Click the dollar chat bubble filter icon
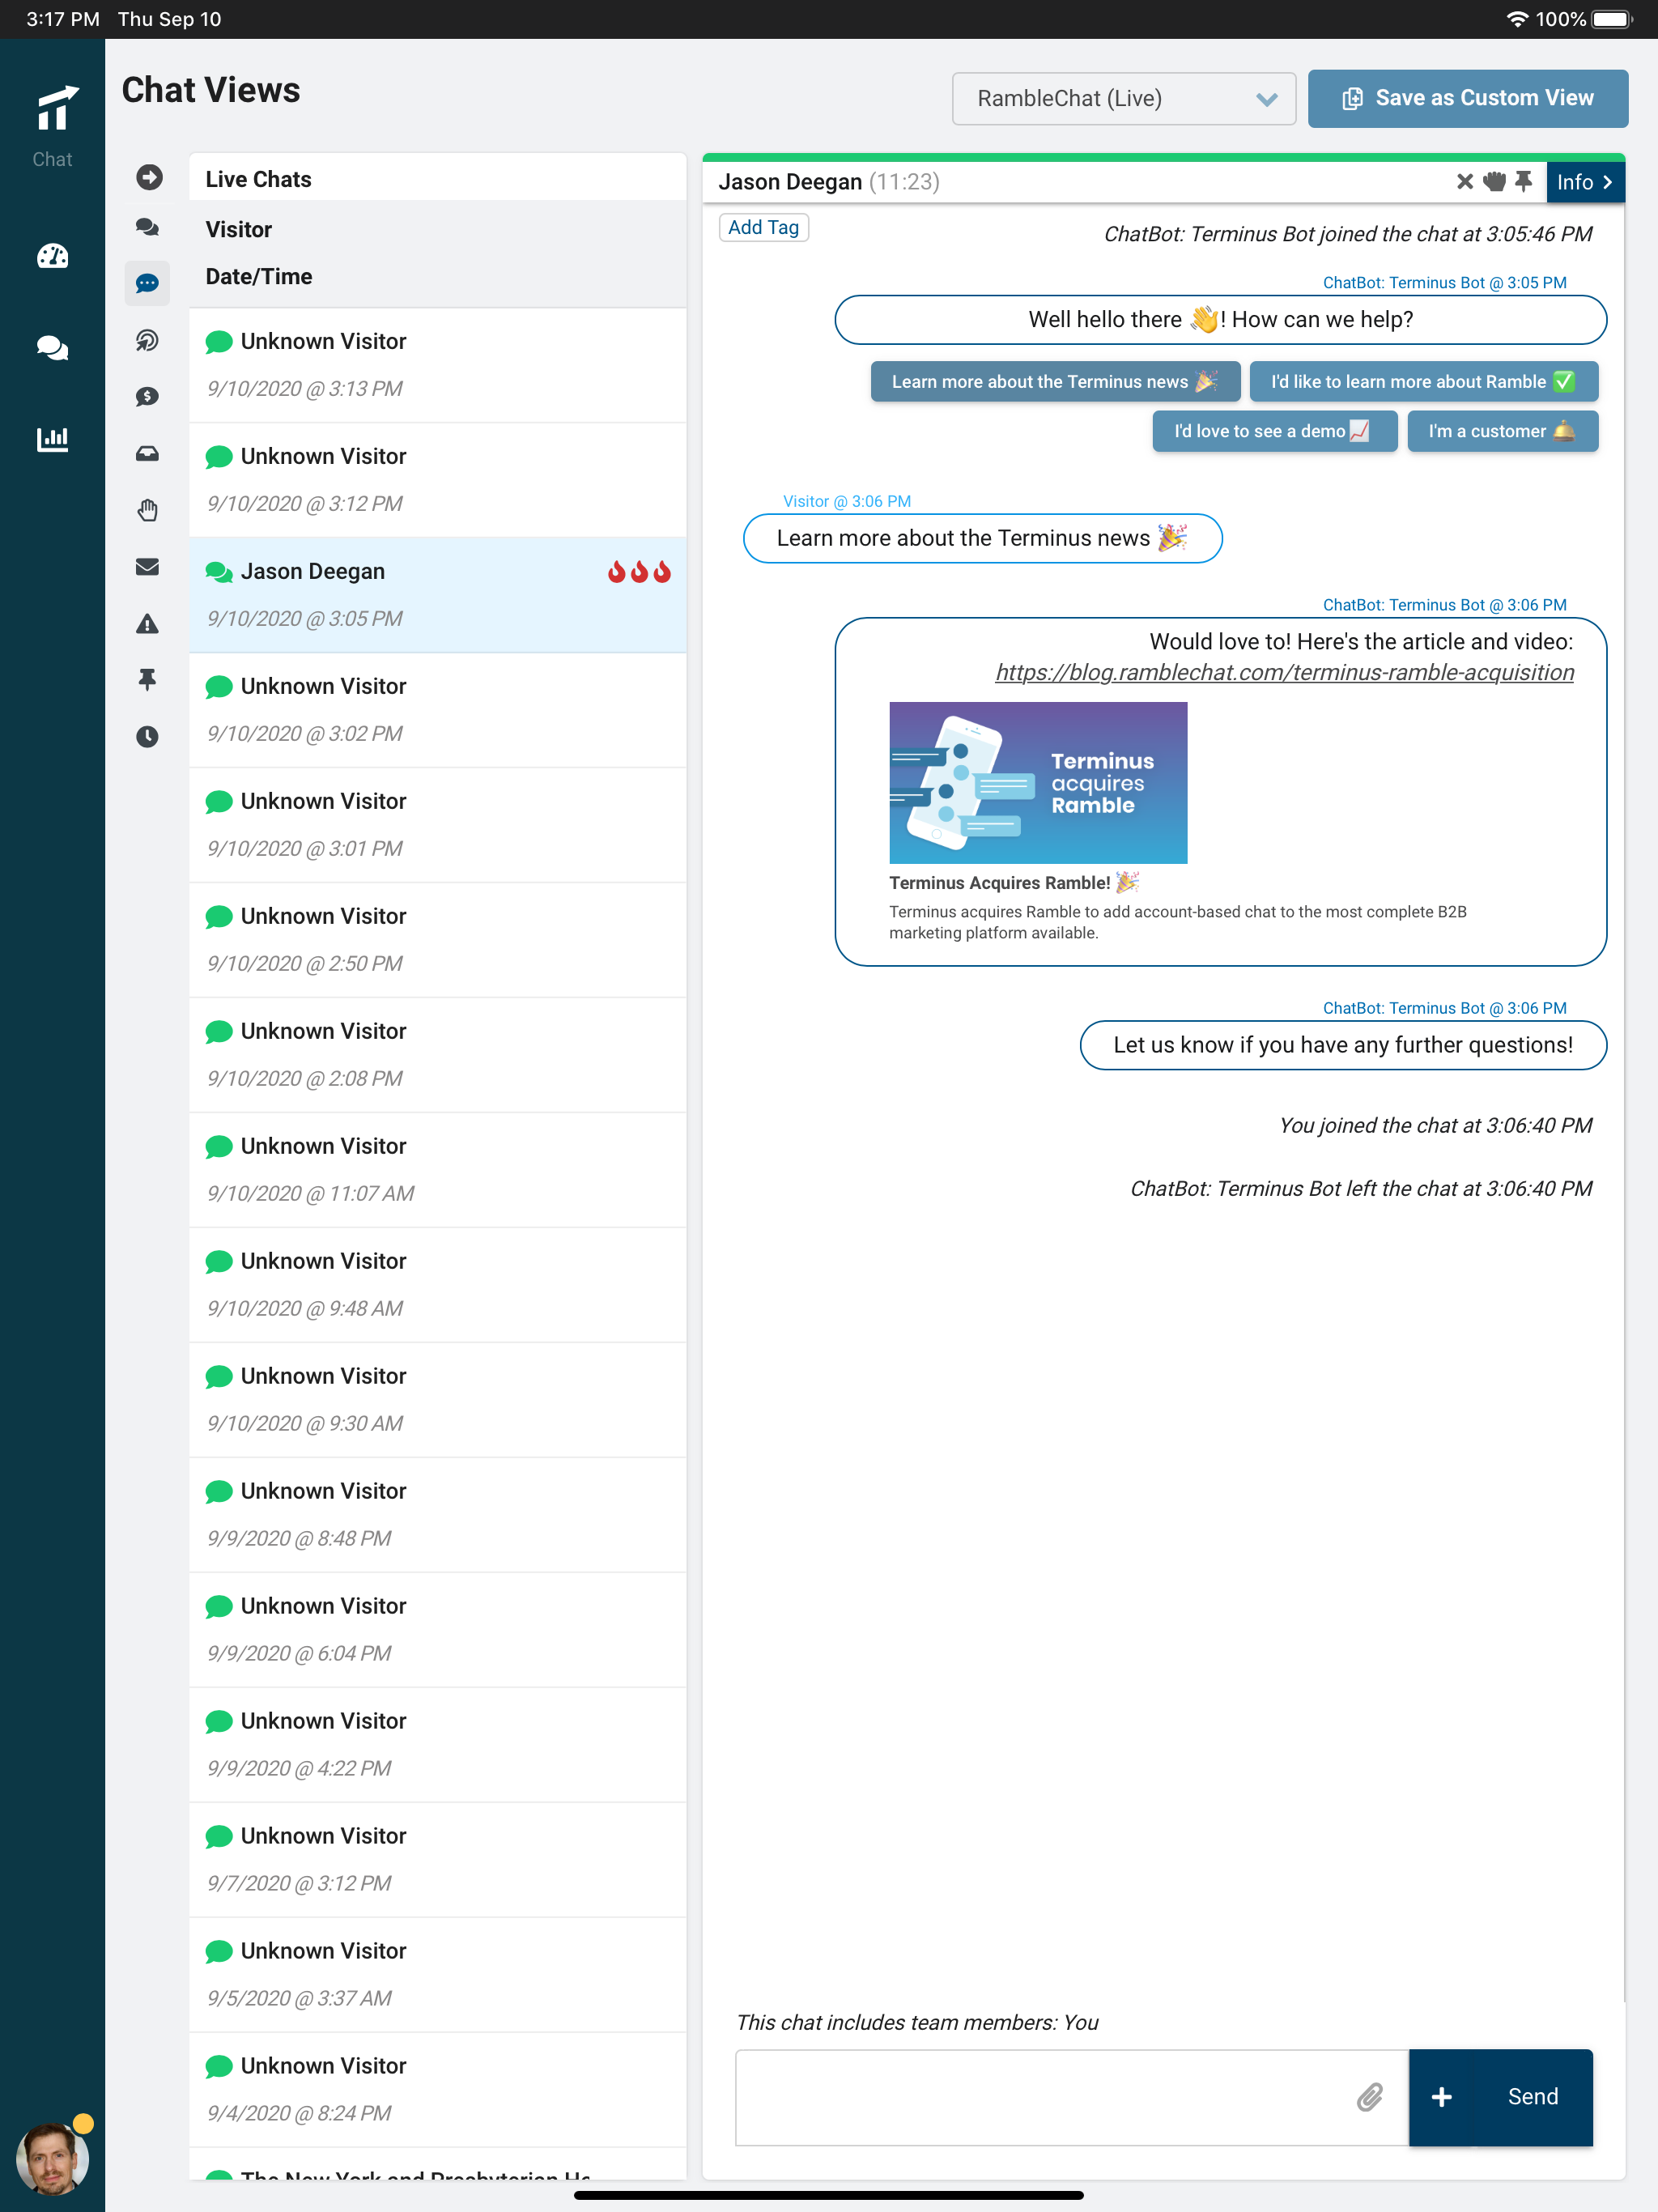Screen dimensions: 1658x2212 147,397
